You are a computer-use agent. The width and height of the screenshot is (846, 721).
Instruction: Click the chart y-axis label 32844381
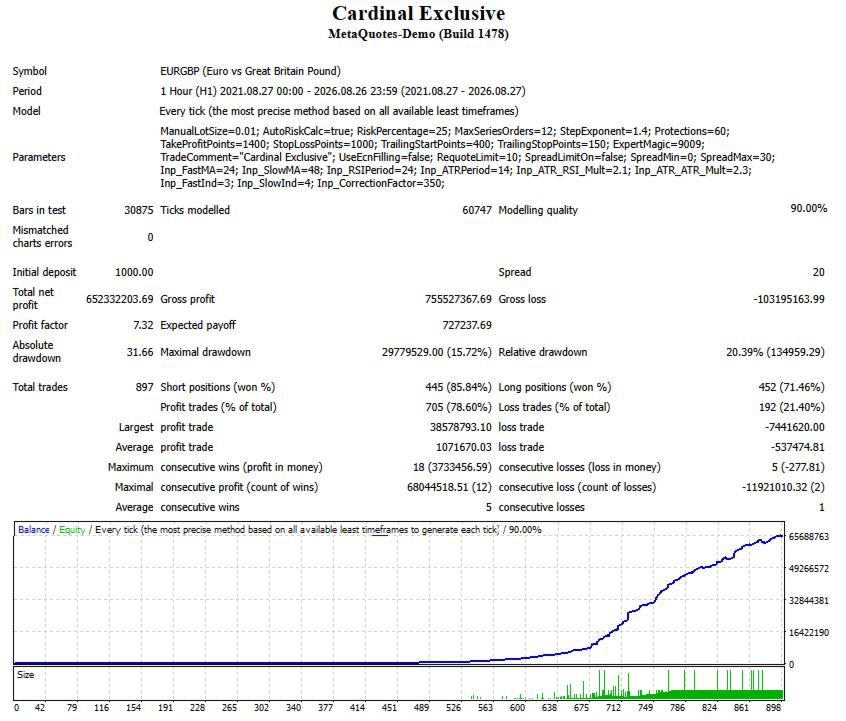(809, 600)
